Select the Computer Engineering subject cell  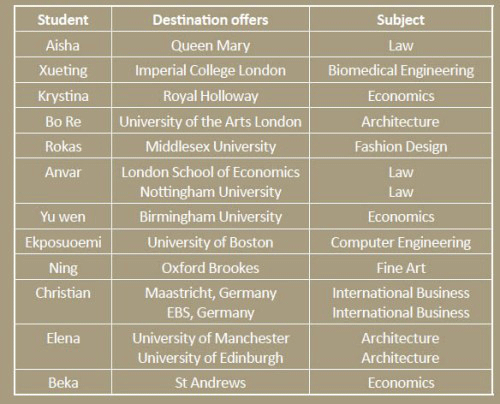tap(401, 242)
